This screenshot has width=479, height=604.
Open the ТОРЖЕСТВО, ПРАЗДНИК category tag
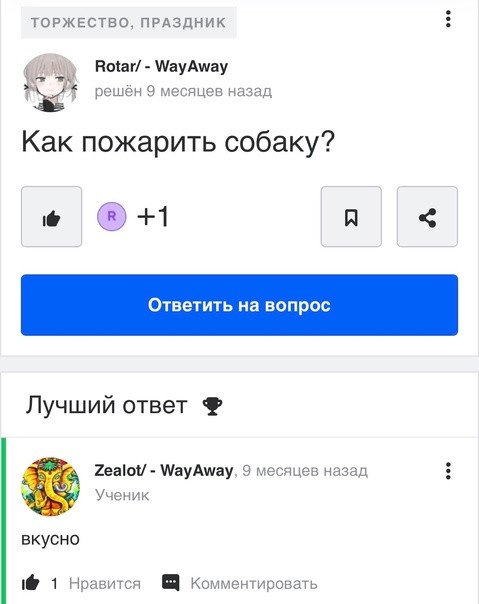coord(129,22)
